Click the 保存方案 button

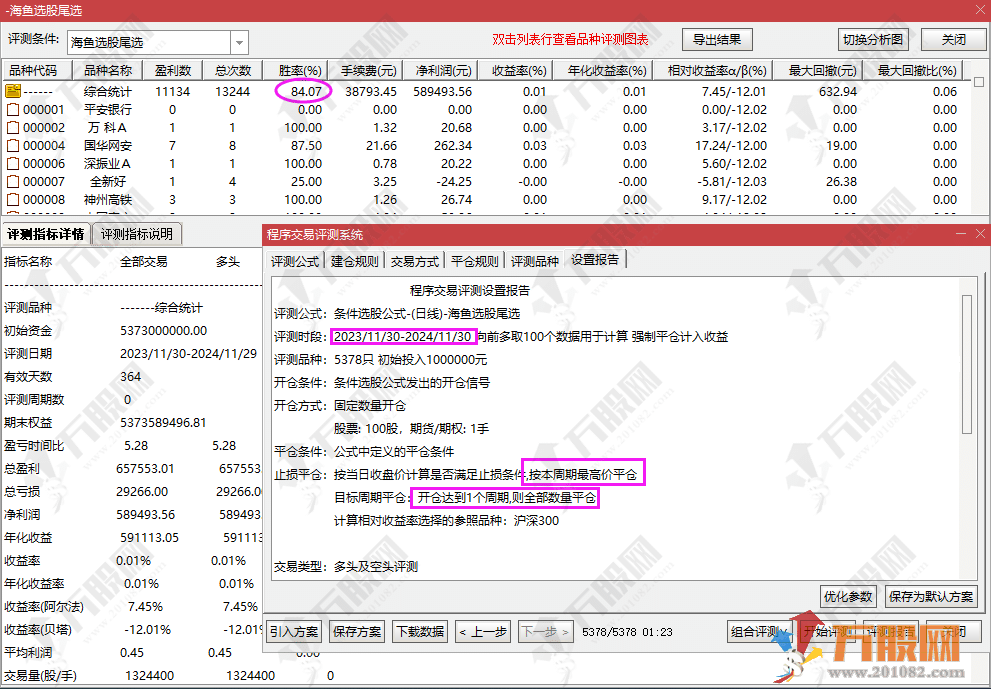tap(356, 631)
